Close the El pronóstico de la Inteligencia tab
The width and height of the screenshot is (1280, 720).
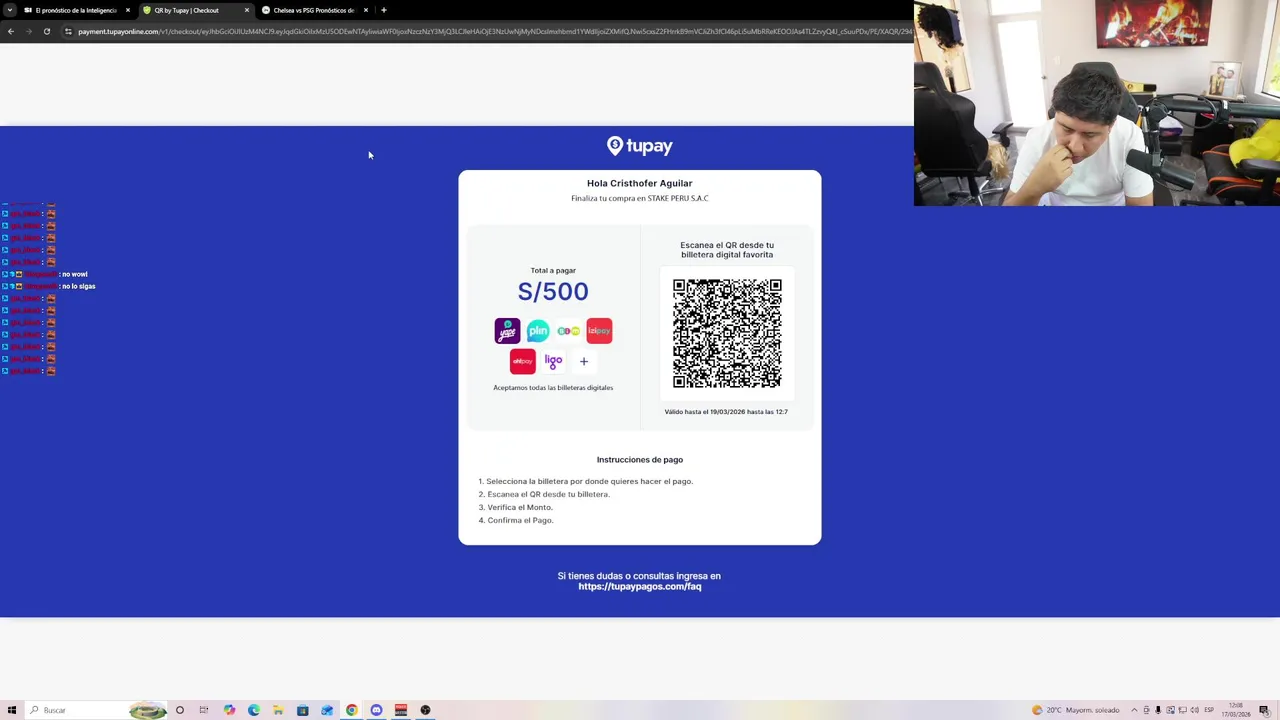pyautogui.click(x=128, y=10)
